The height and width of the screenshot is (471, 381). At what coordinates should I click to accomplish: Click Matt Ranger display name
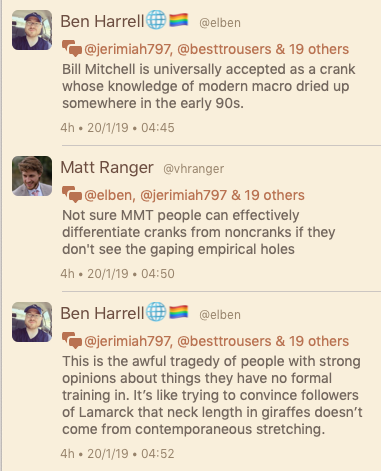coord(107,167)
